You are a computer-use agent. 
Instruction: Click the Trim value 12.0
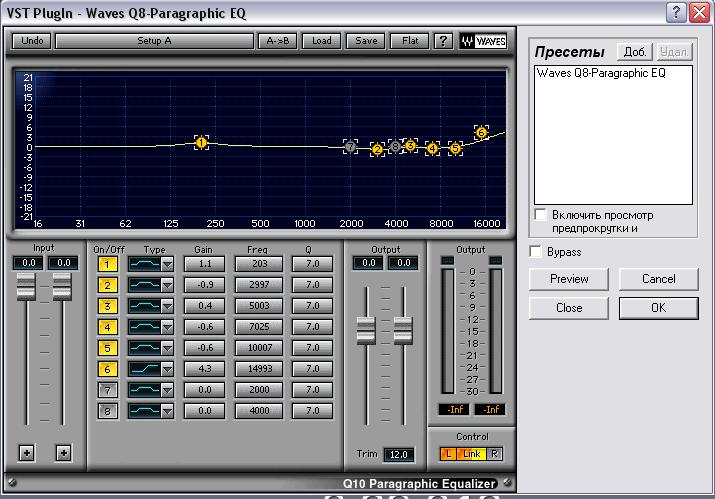399,454
